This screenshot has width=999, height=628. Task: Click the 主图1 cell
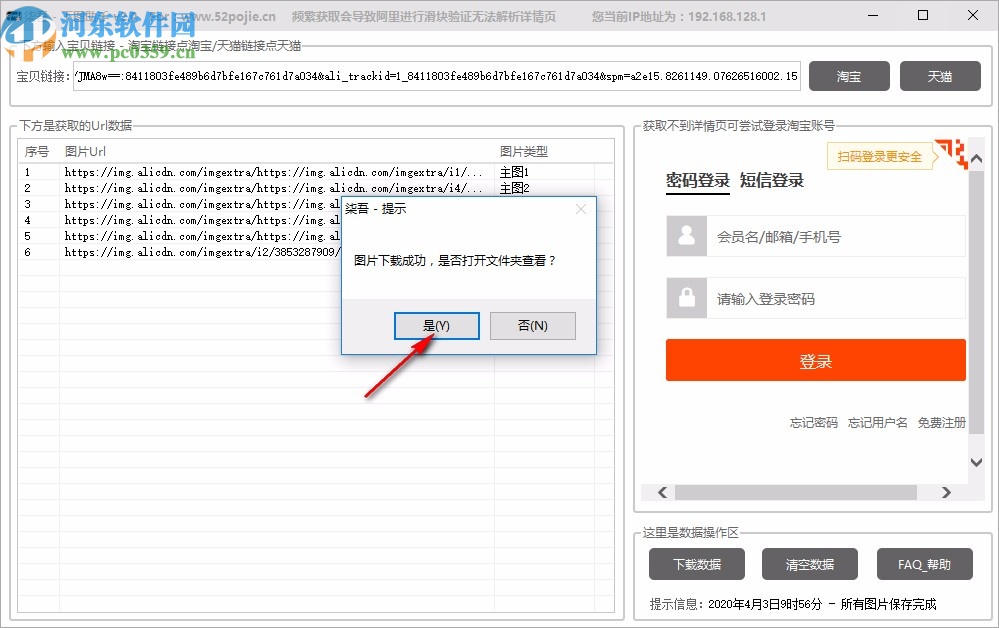pos(514,172)
